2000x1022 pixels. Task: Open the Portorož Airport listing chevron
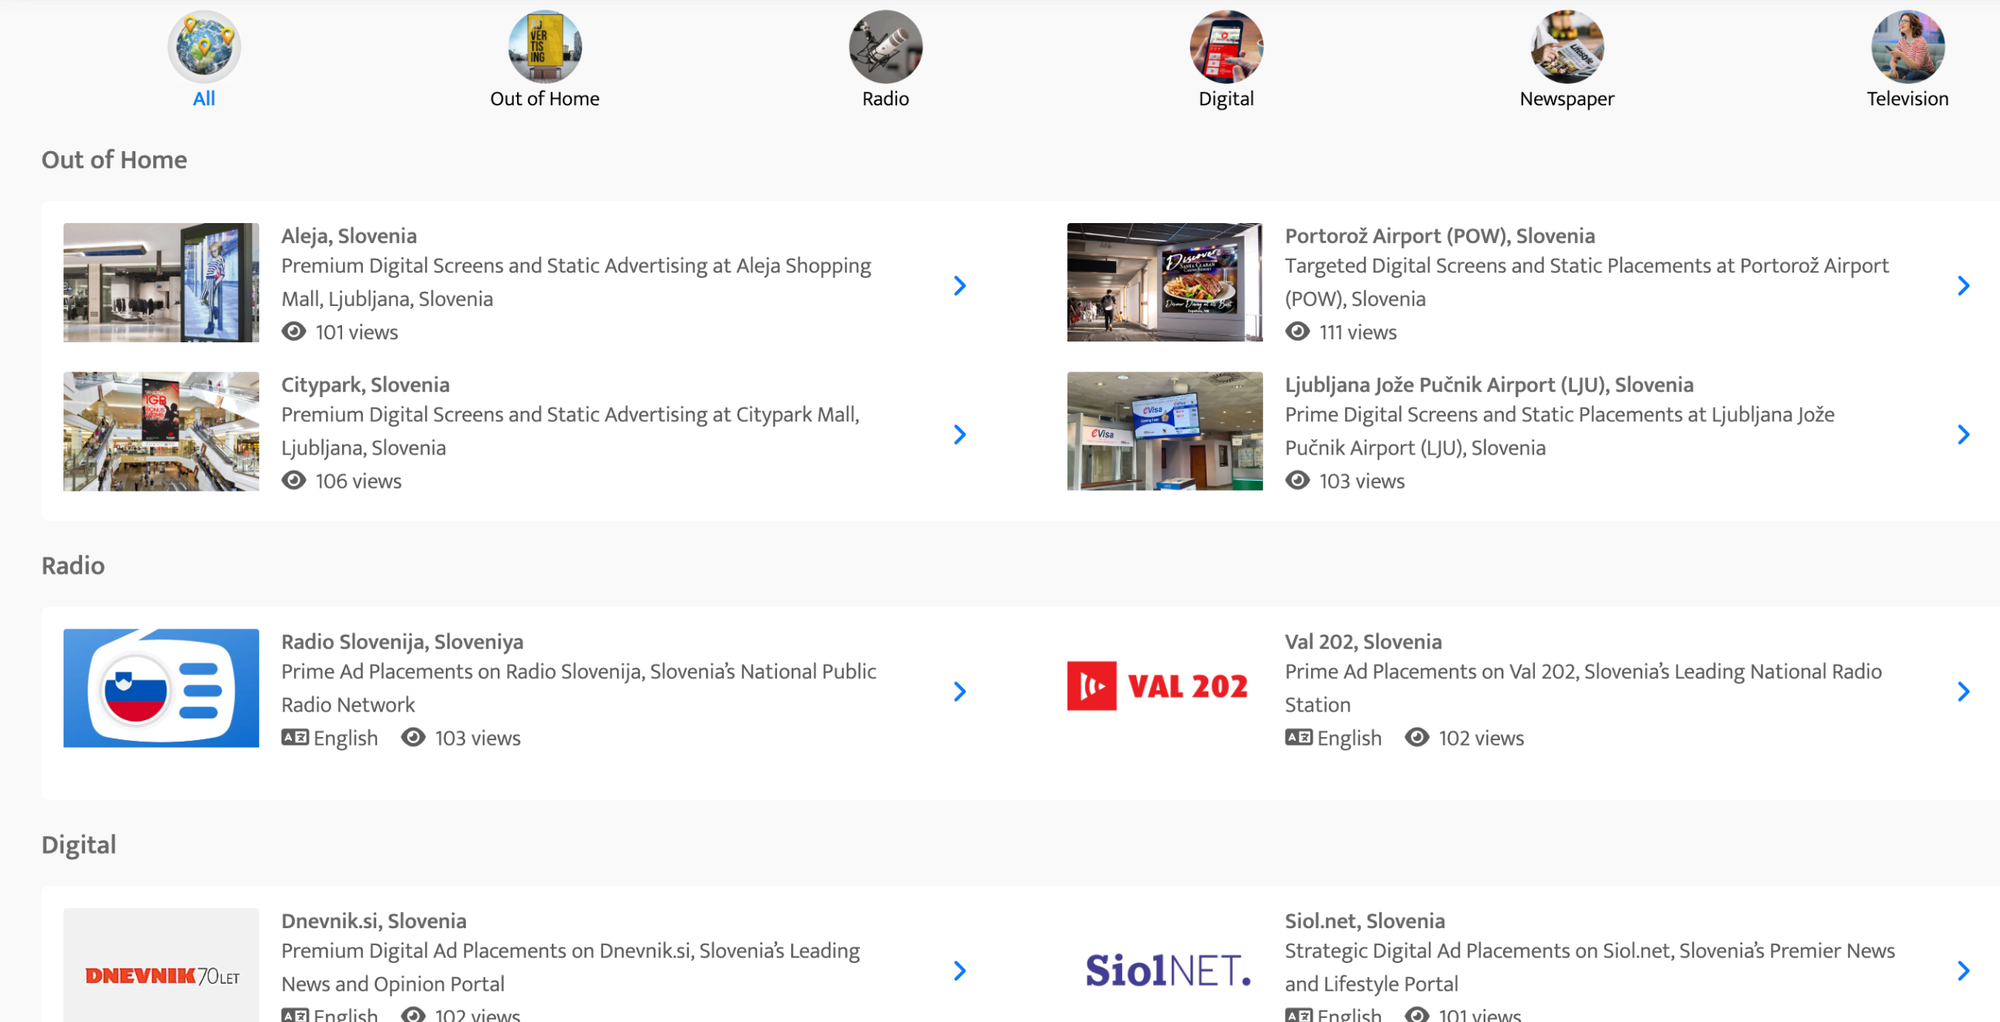(x=1964, y=285)
